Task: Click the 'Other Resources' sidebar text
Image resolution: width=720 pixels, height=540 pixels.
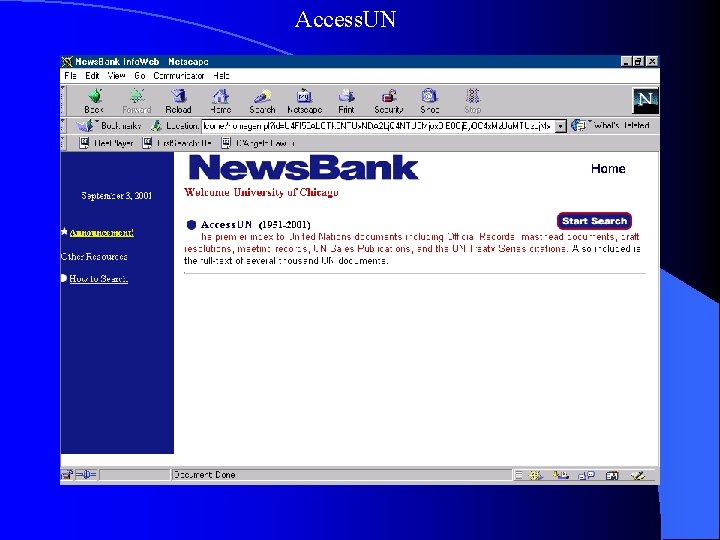Action: click(x=94, y=257)
